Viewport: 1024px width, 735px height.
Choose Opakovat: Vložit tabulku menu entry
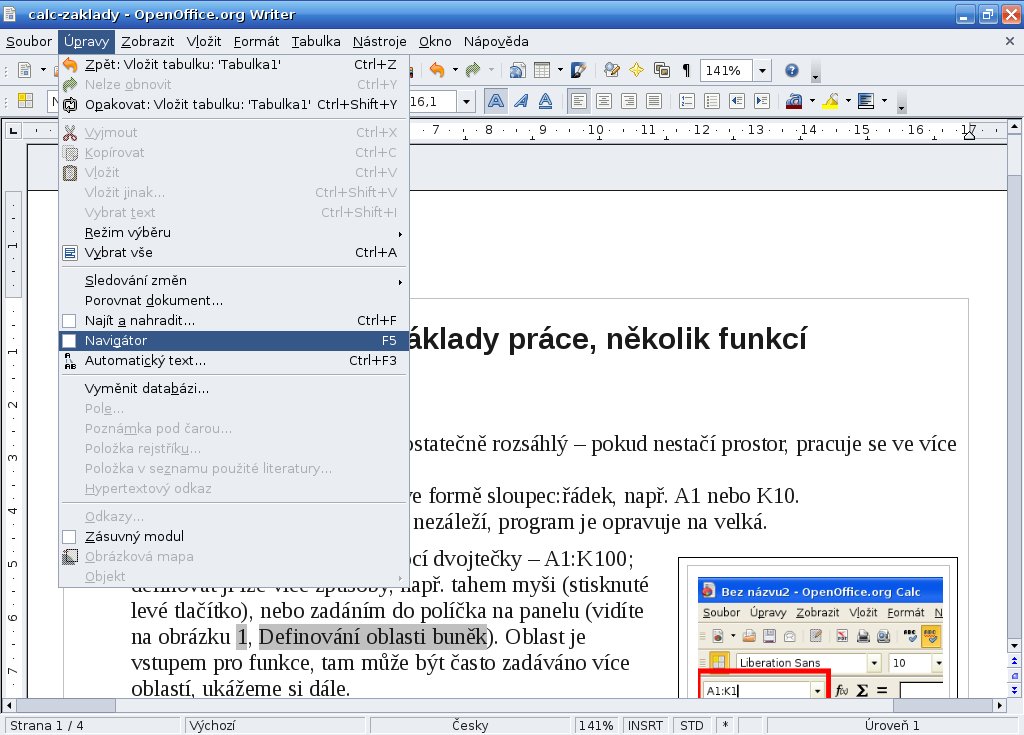(234, 104)
